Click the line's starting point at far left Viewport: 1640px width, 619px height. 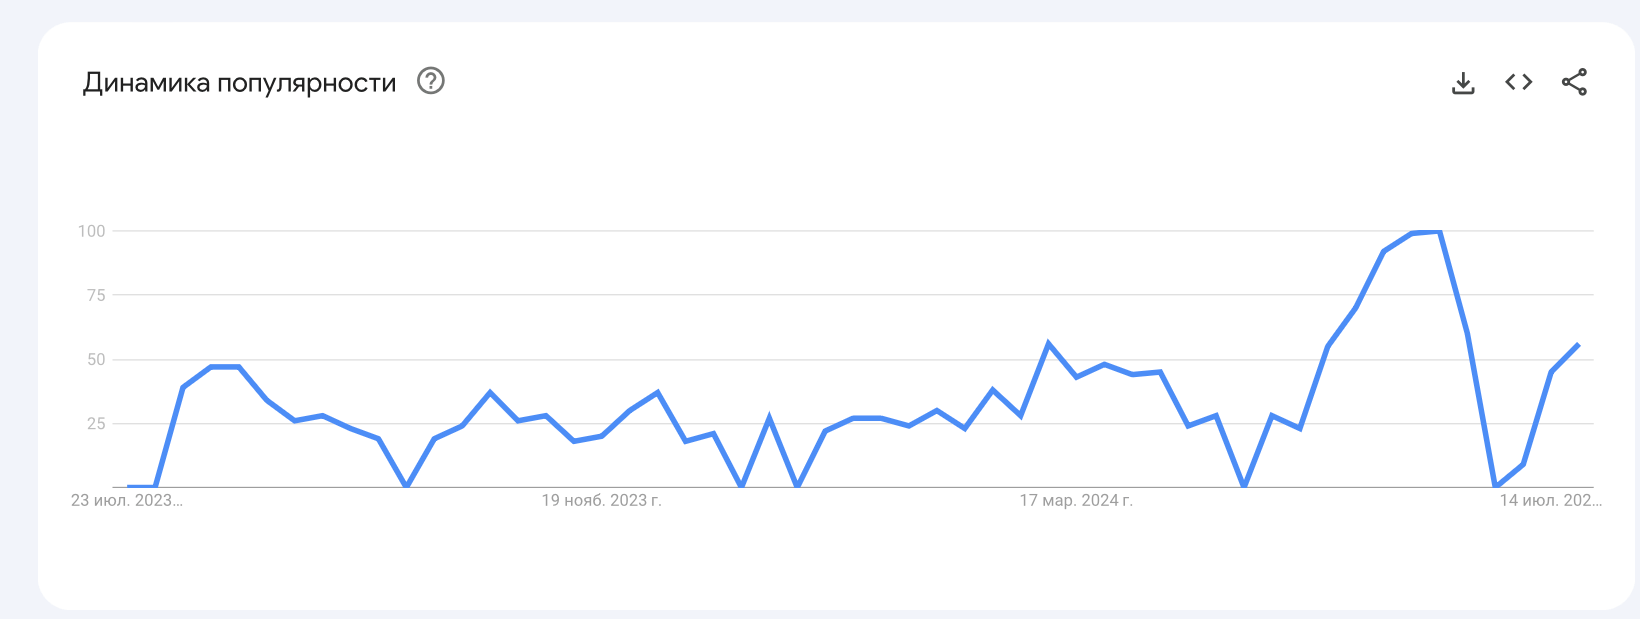point(129,487)
